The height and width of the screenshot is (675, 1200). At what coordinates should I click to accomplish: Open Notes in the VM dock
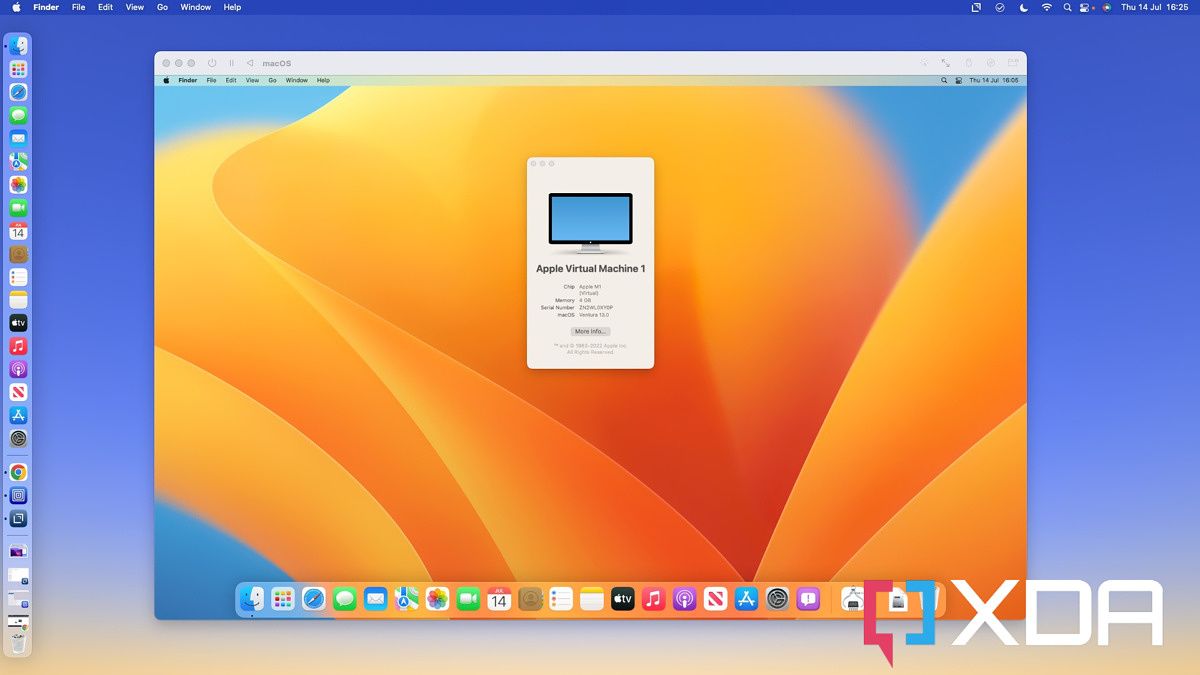[592, 599]
